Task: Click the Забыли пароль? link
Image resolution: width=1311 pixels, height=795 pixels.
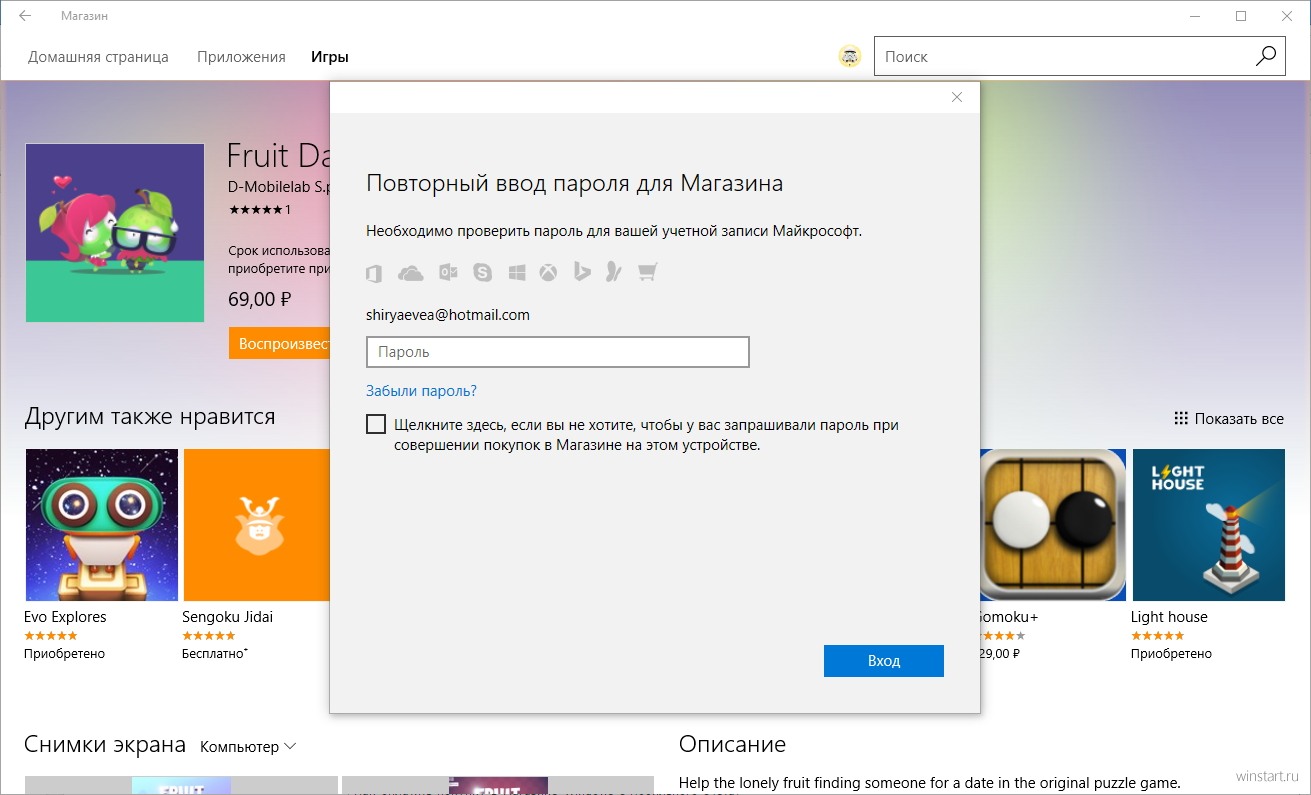Action: 421,391
